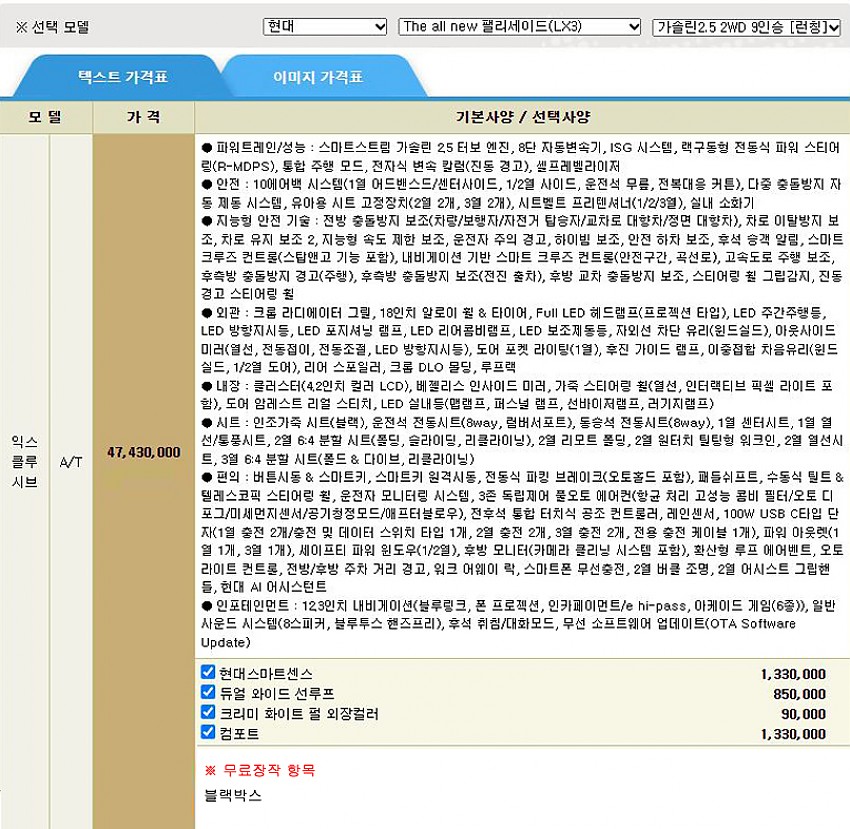Select the 익스클루시브 trim cell
The width and height of the screenshot is (850, 829).
pyautogui.click(x=24, y=461)
